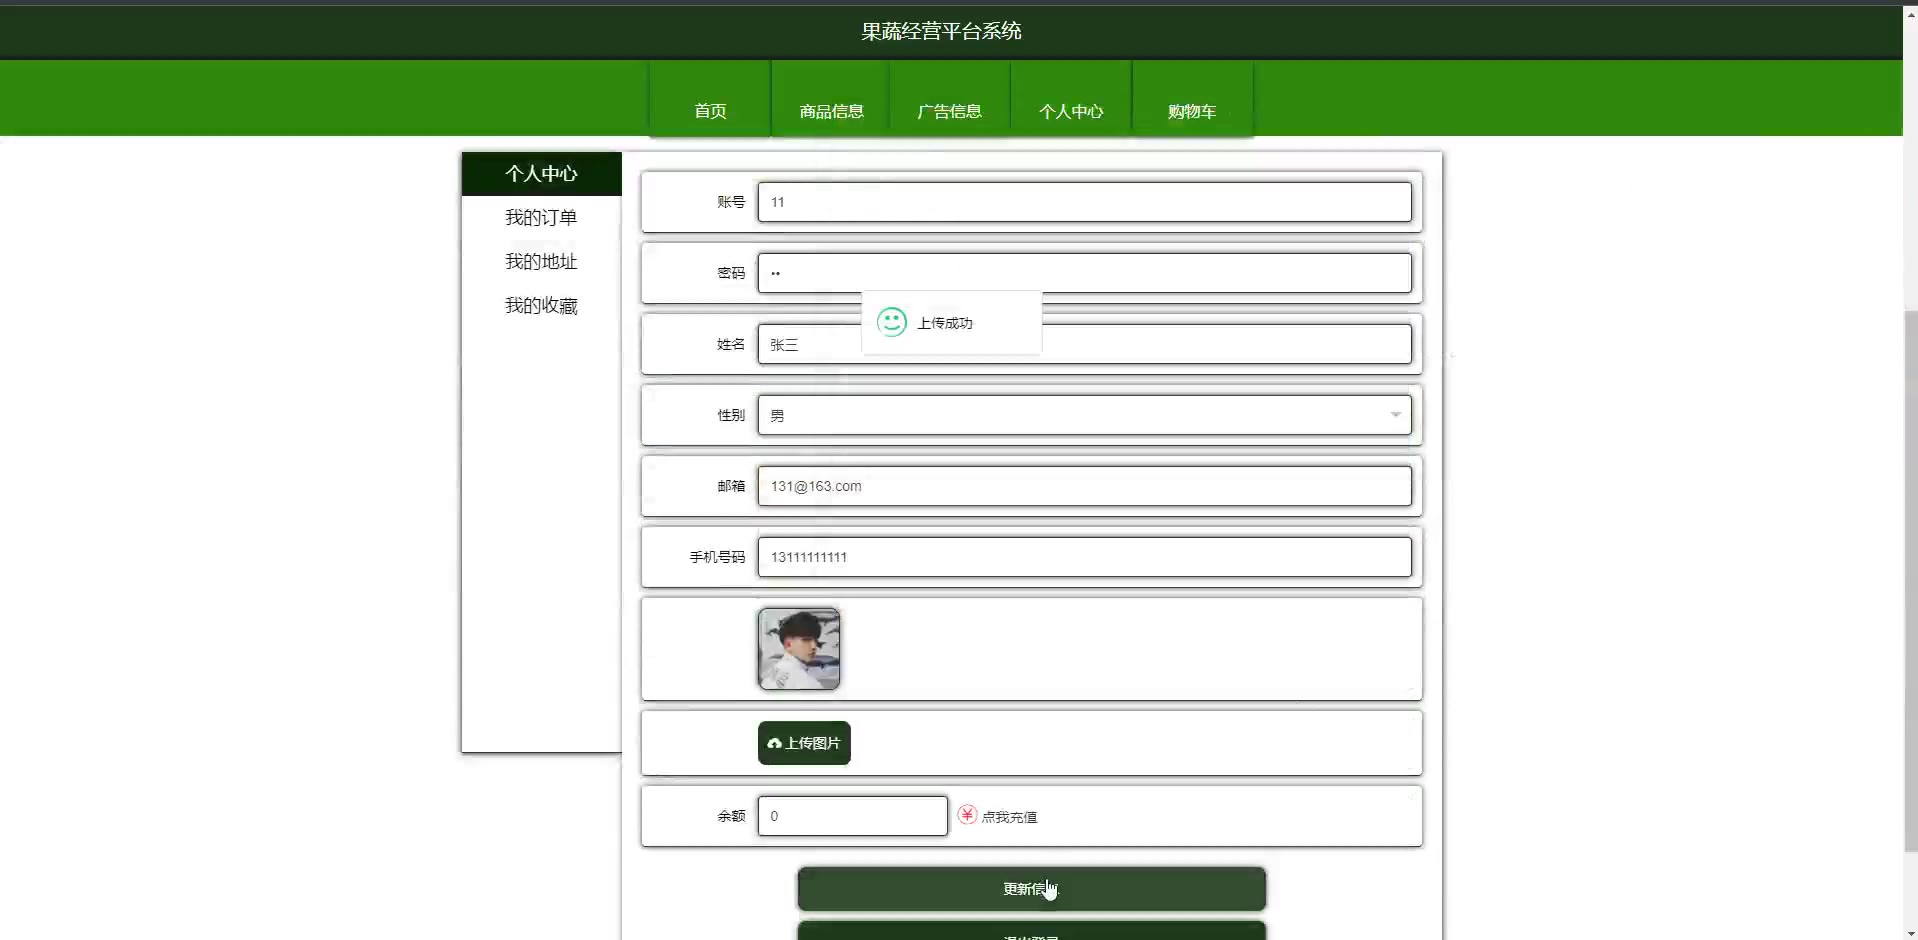Viewport: 1918px width, 940px height.
Task: Click the 上传图片 upload button
Action: [x=804, y=743]
